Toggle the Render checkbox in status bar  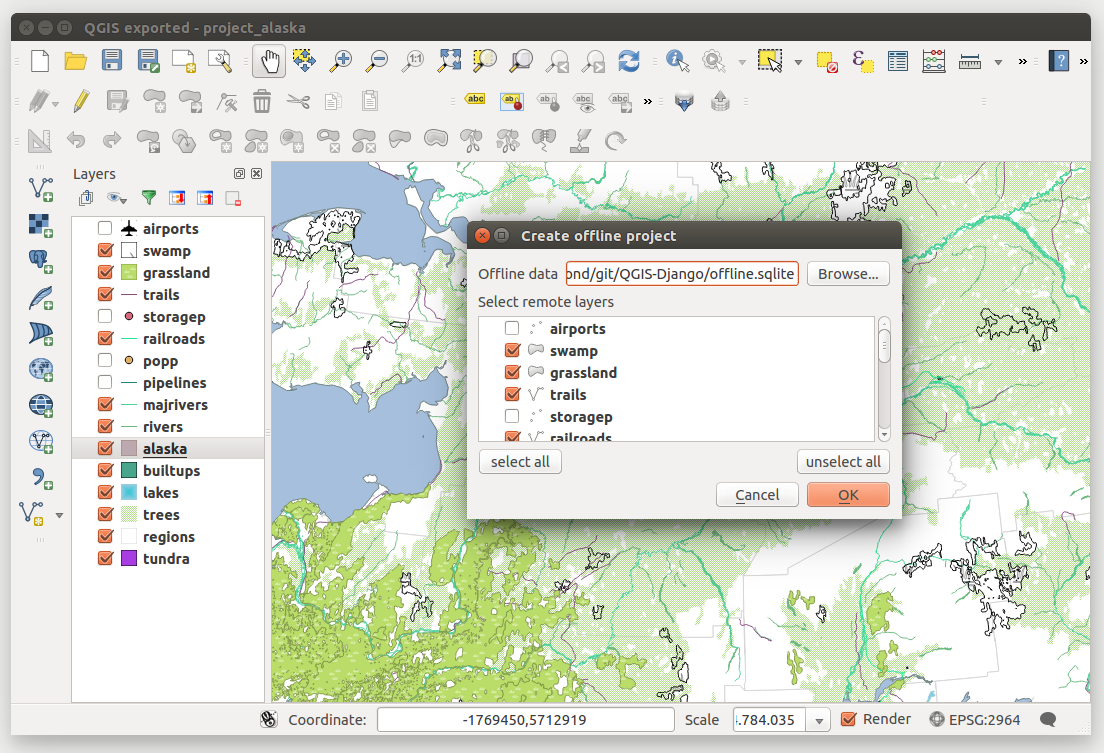849,719
